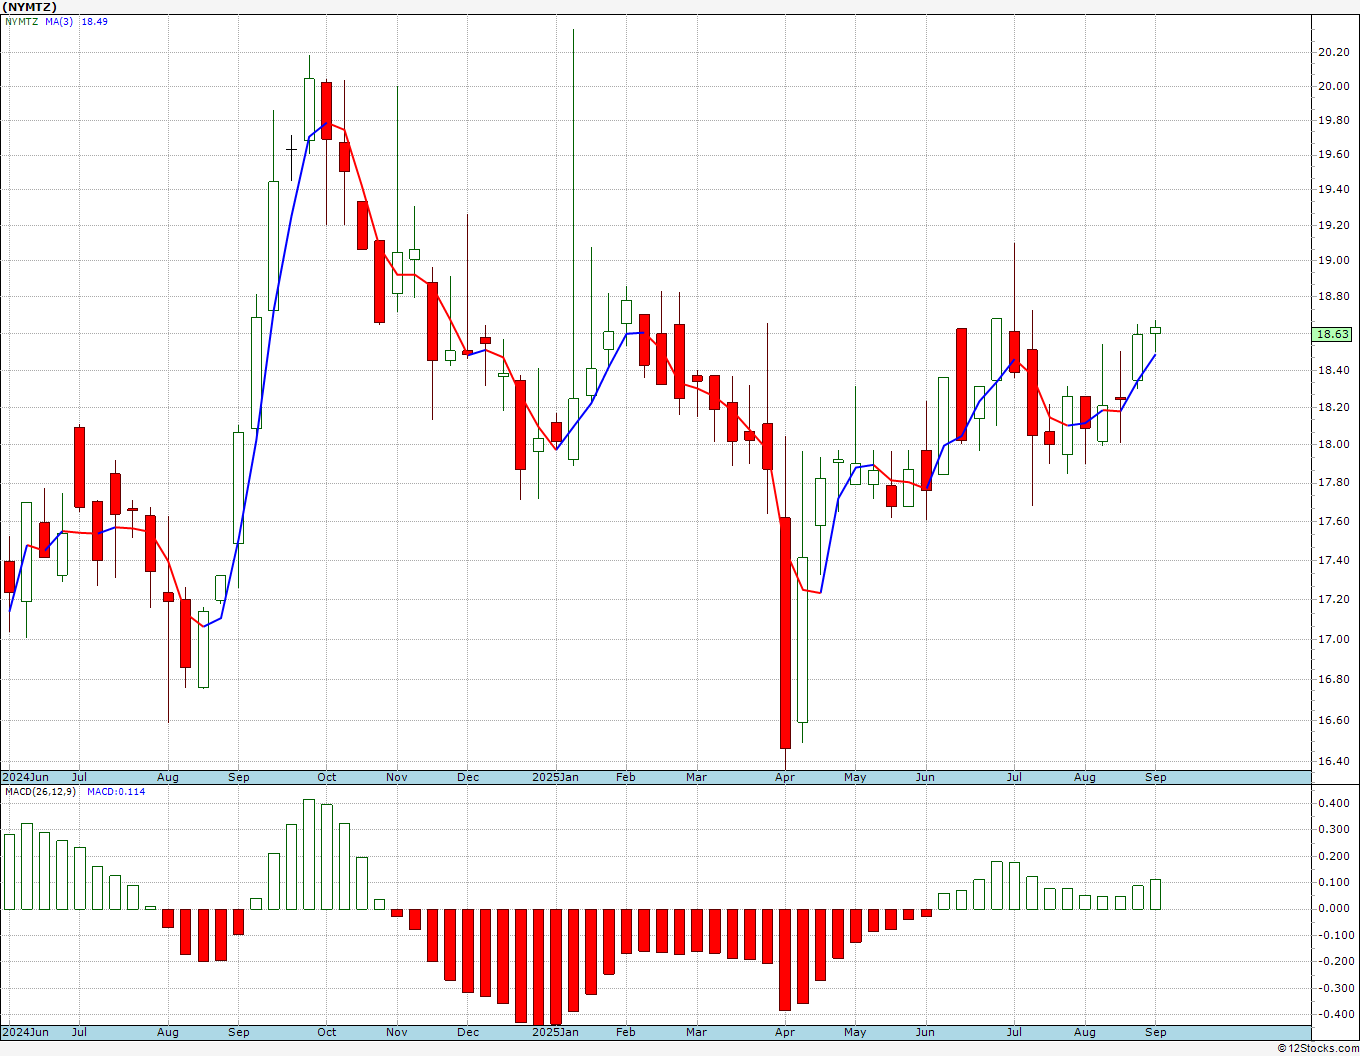Click the 20.00 price axis label
Viewport: 1360px width, 1056px height.
click(x=1333, y=86)
